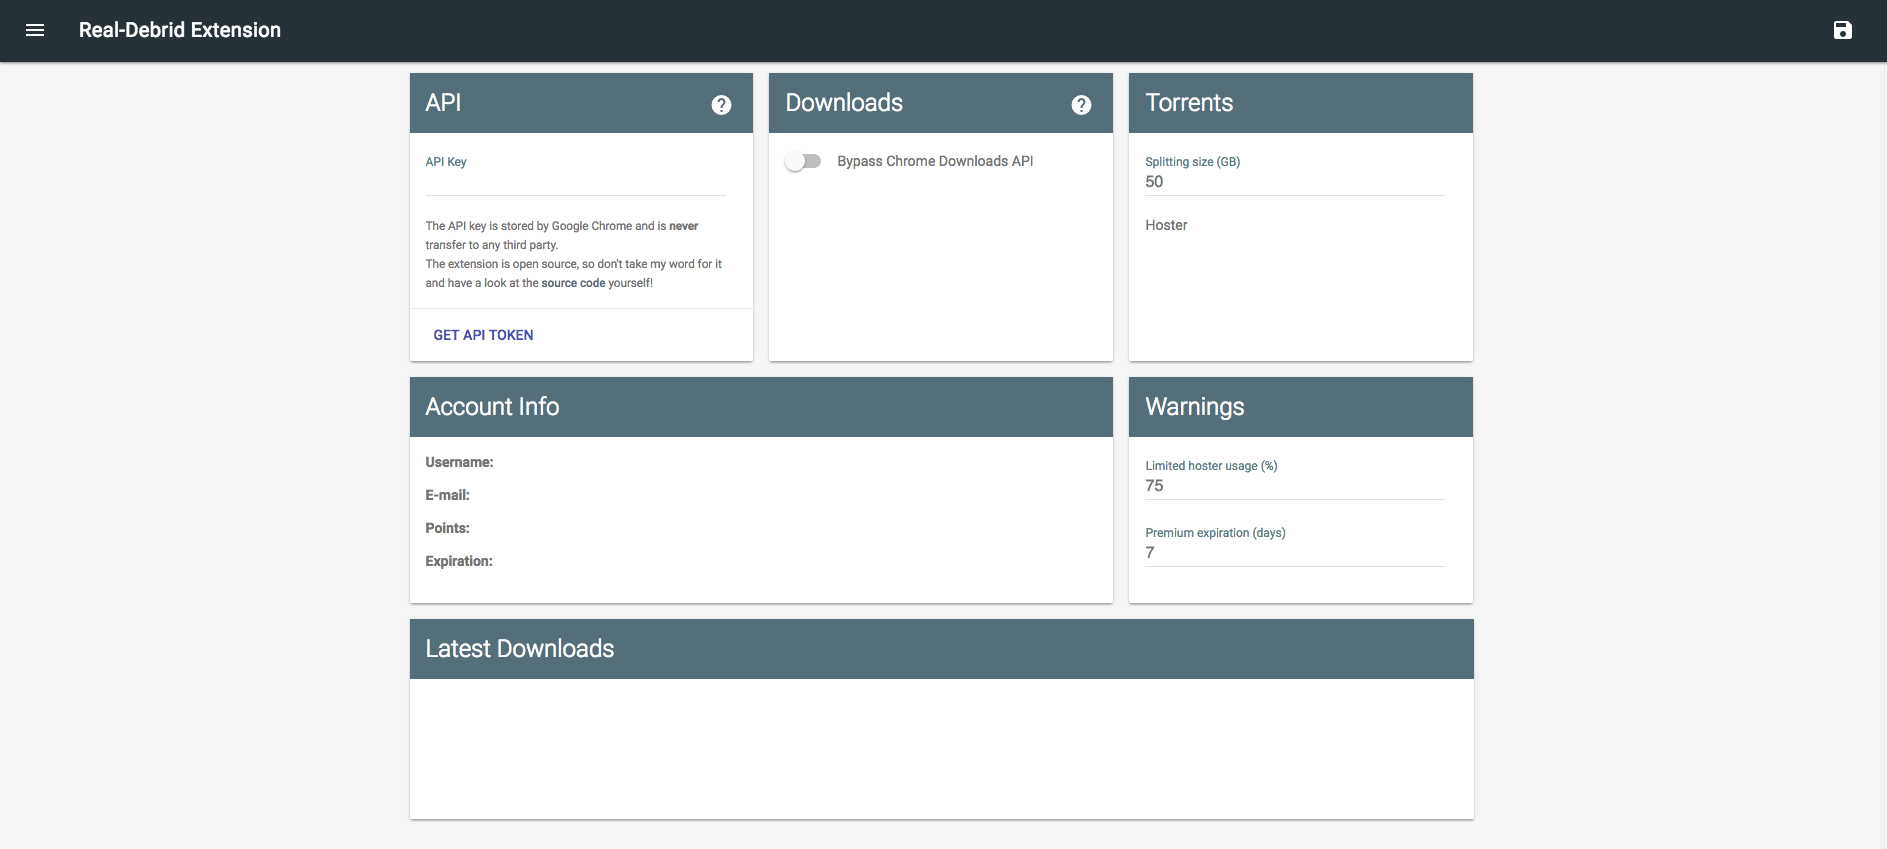The image size is (1887, 849).
Task: Open the source code link
Action: point(573,283)
